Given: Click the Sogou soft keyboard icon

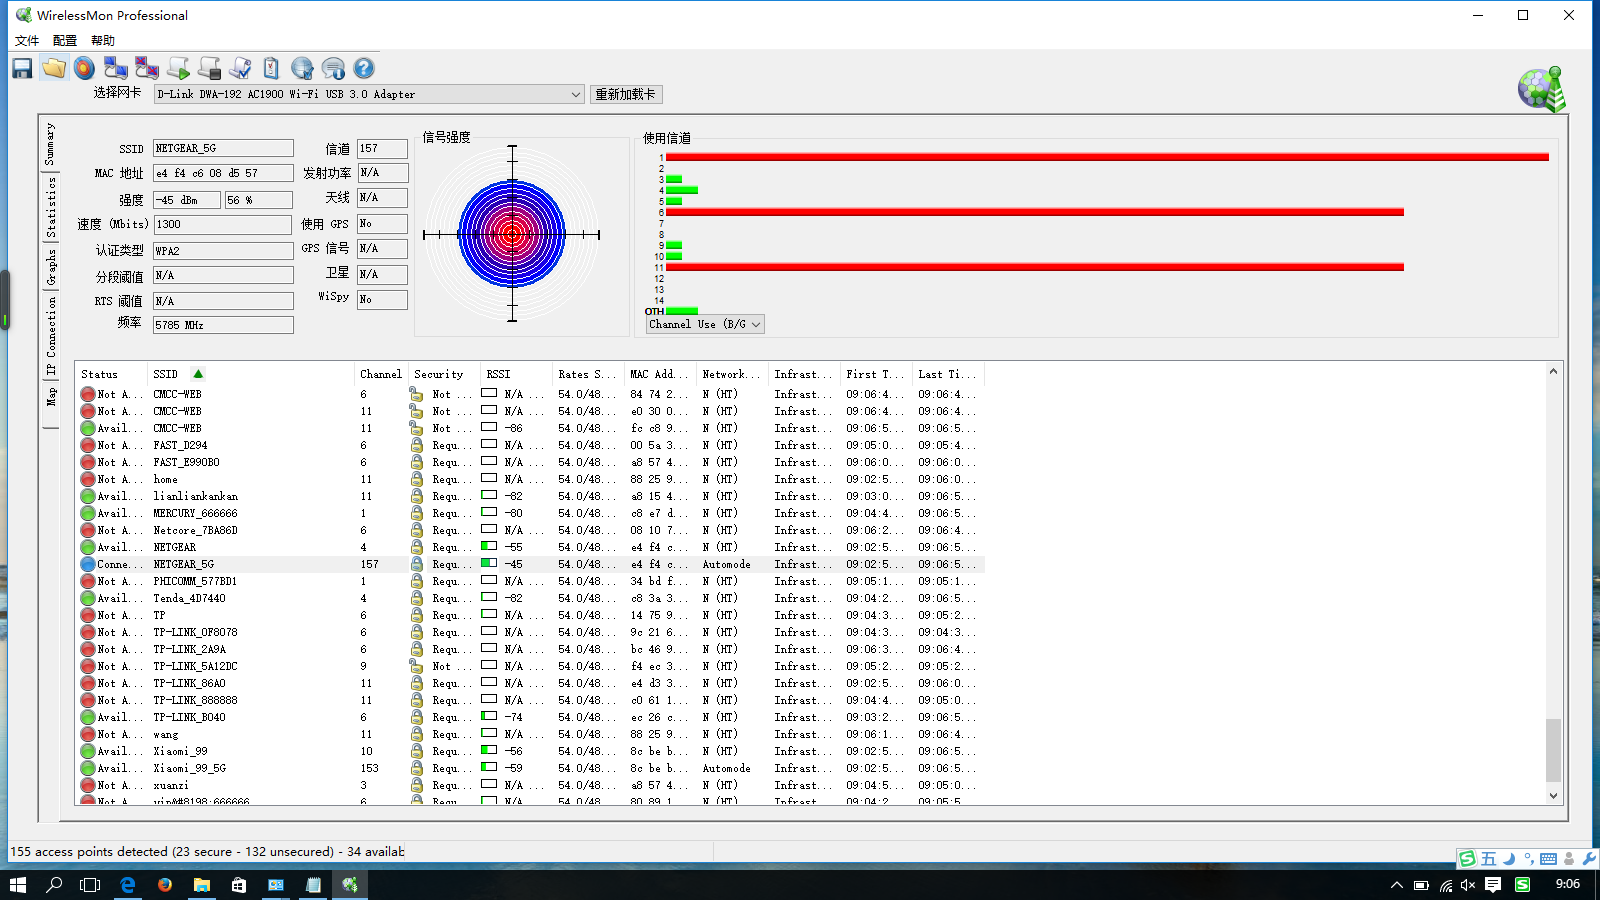Looking at the screenshot, I should (1548, 858).
